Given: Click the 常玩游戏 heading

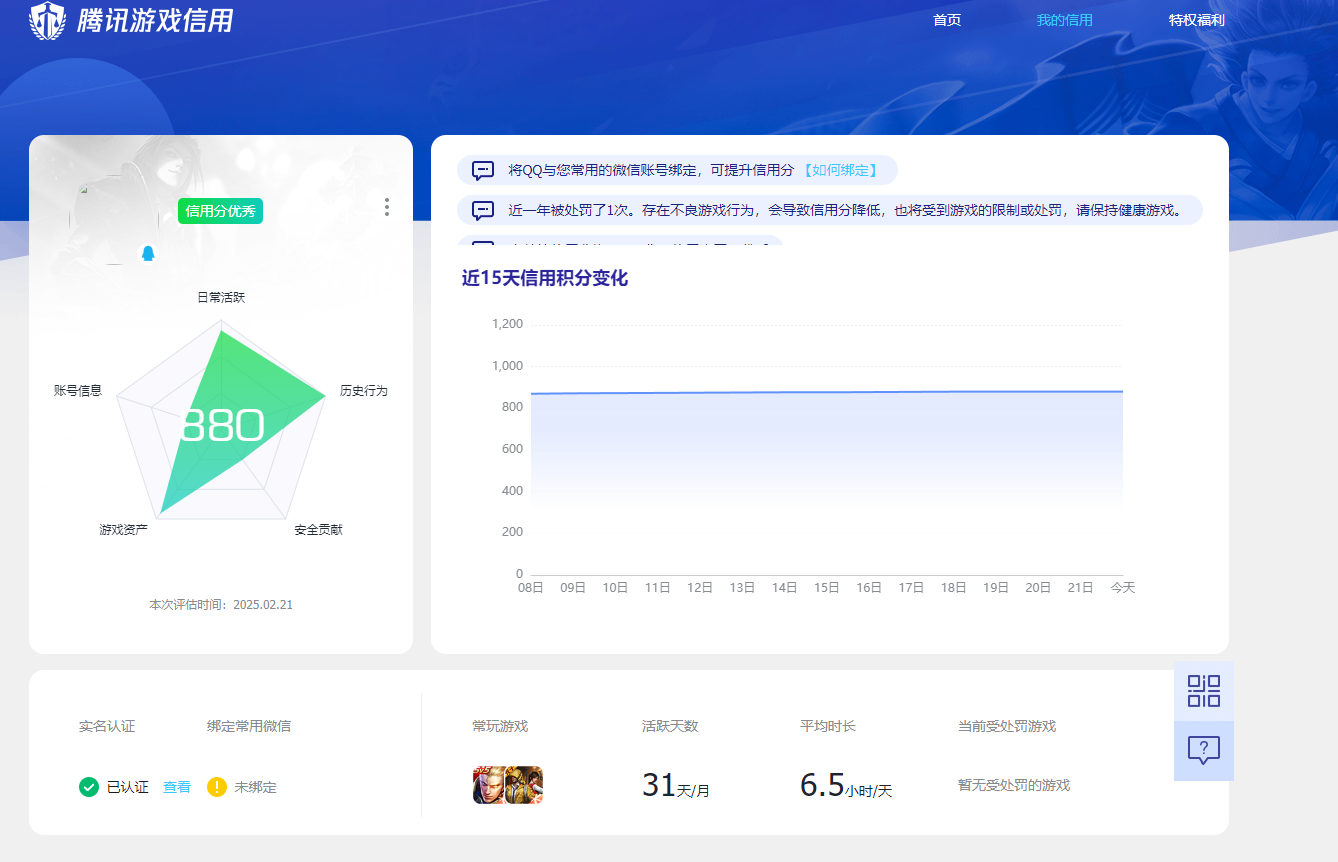Looking at the screenshot, I should click(x=500, y=726).
